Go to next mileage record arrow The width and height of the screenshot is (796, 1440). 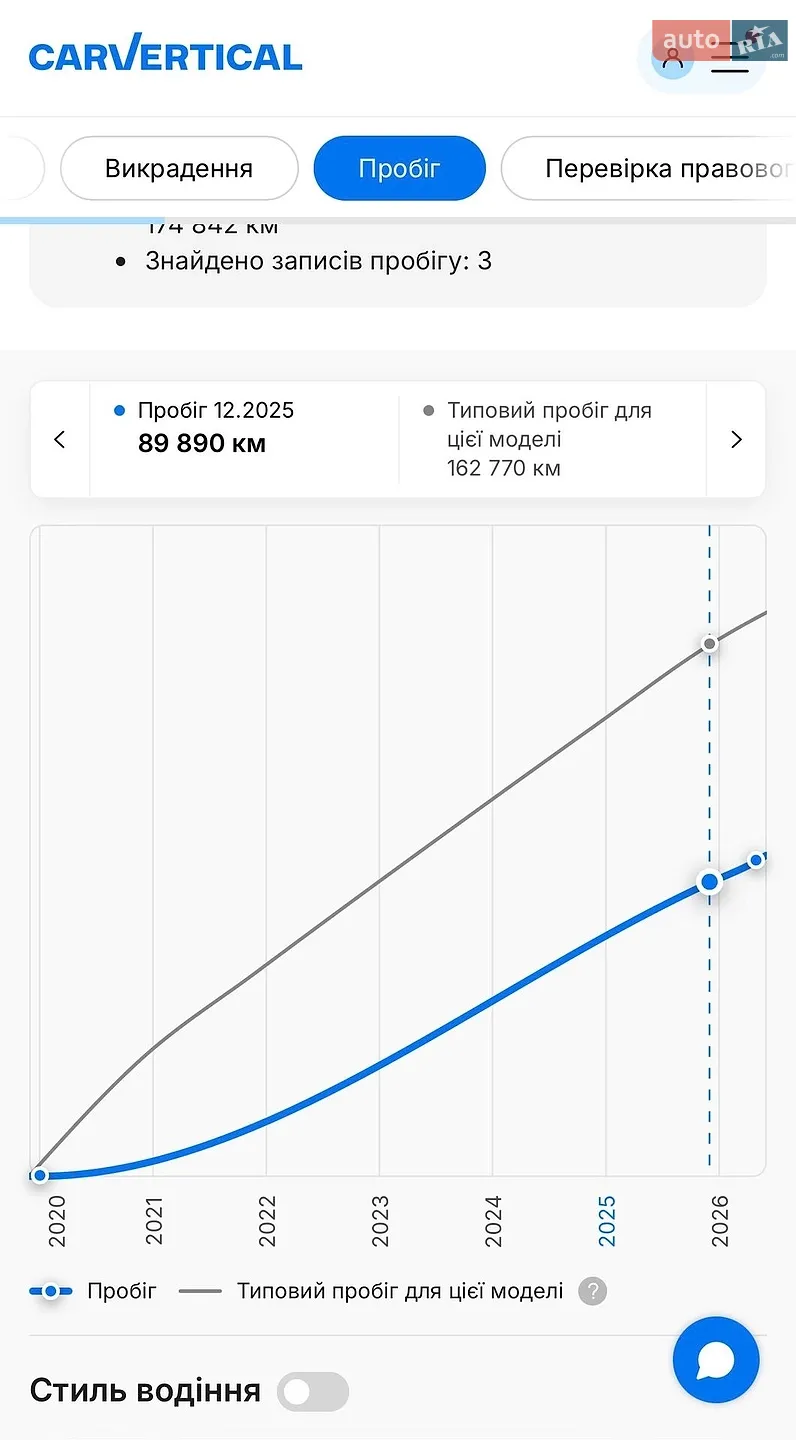click(x=736, y=439)
